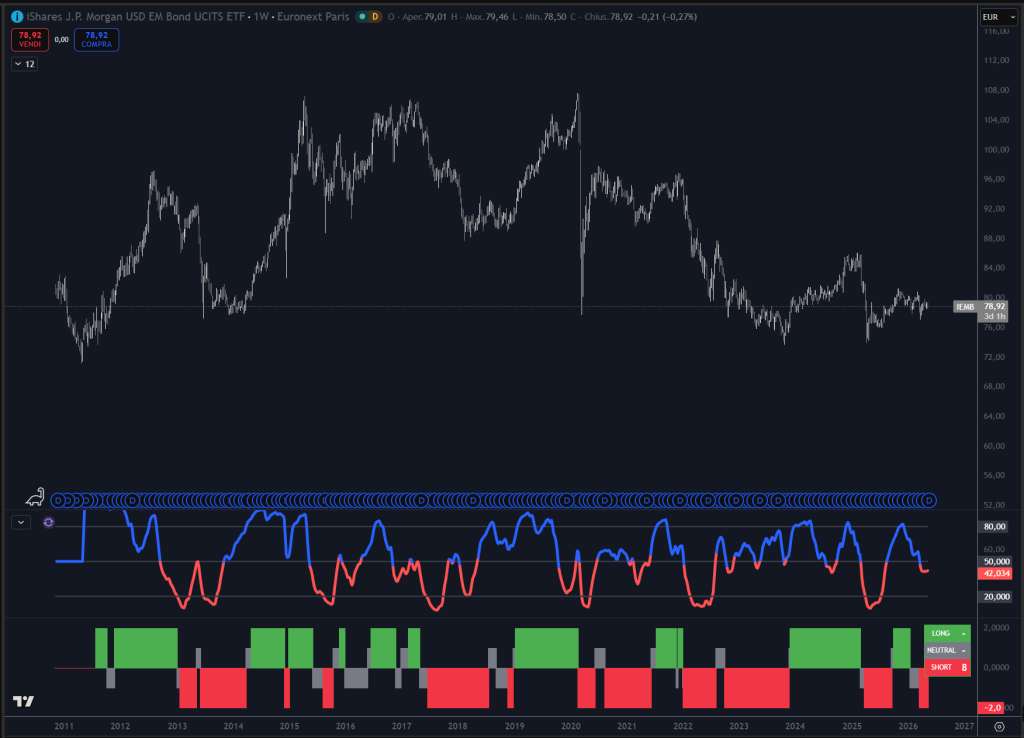Click the -0,21 (-0,27%) change value
1024x738 pixels.
[667, 17]
